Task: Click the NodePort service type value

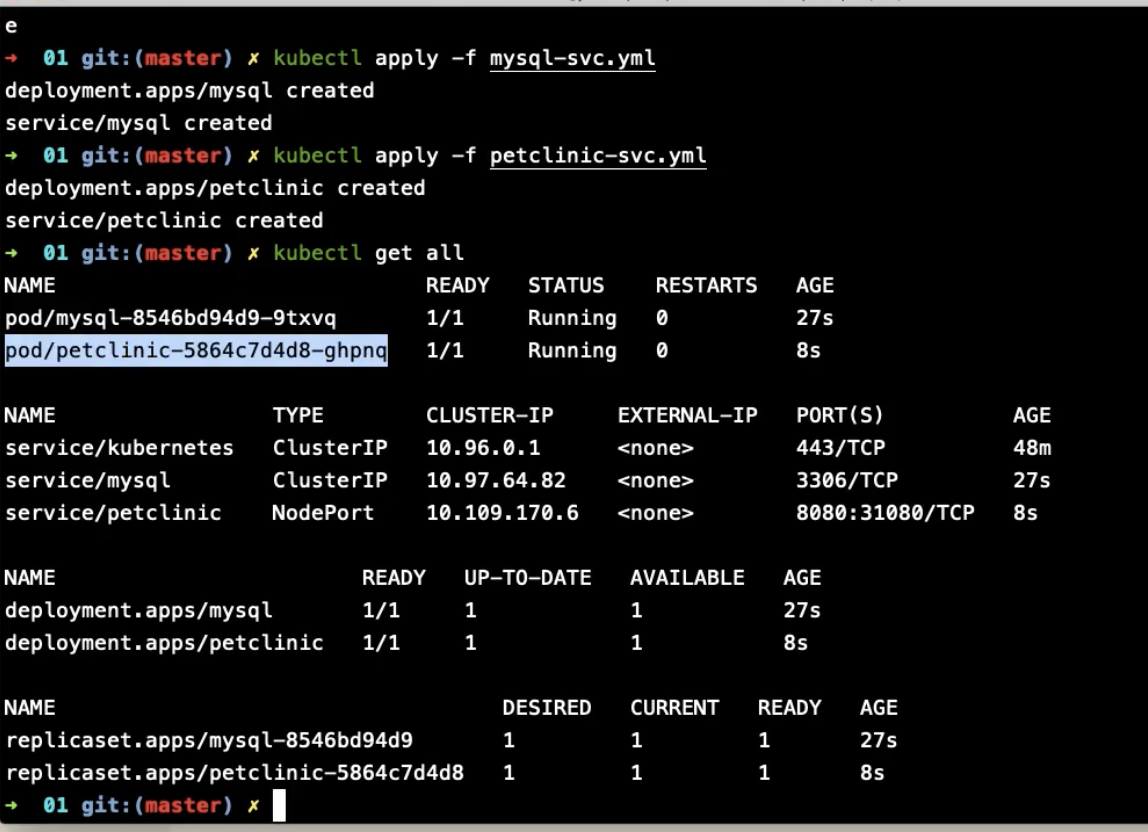Action: pos(322,513)
